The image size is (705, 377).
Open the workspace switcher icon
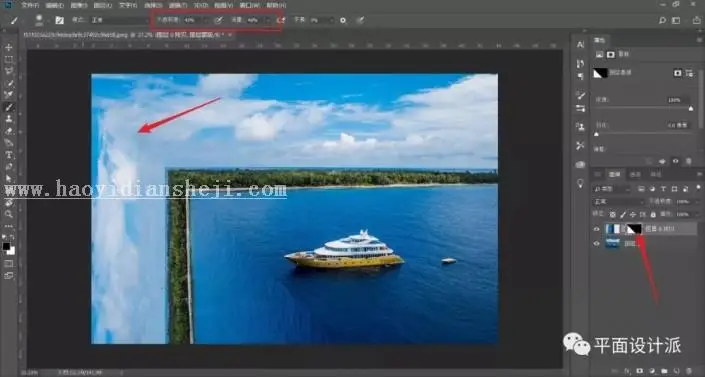point(676,20)
